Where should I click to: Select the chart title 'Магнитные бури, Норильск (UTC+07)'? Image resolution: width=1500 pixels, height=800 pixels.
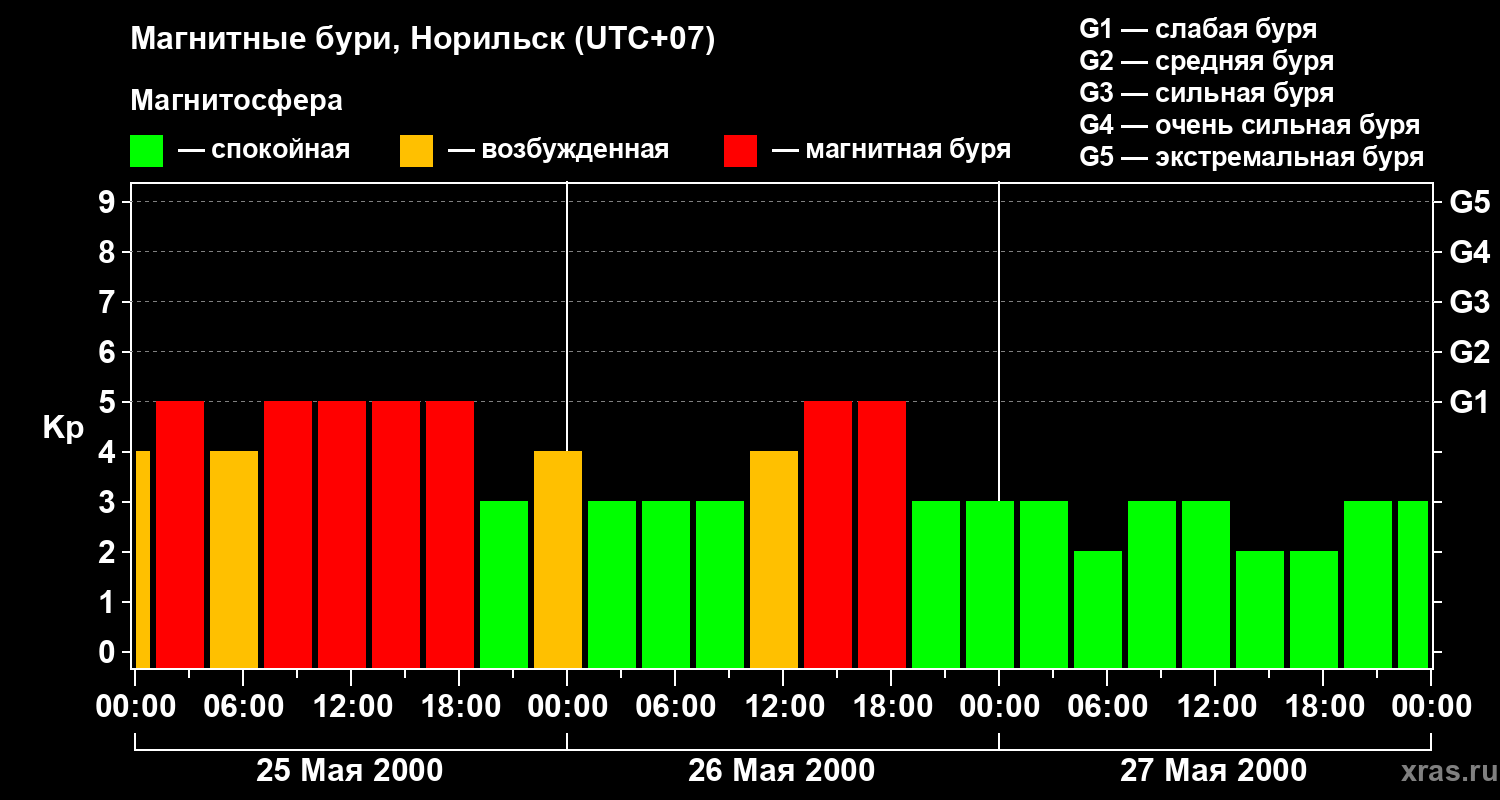[423, 40]
